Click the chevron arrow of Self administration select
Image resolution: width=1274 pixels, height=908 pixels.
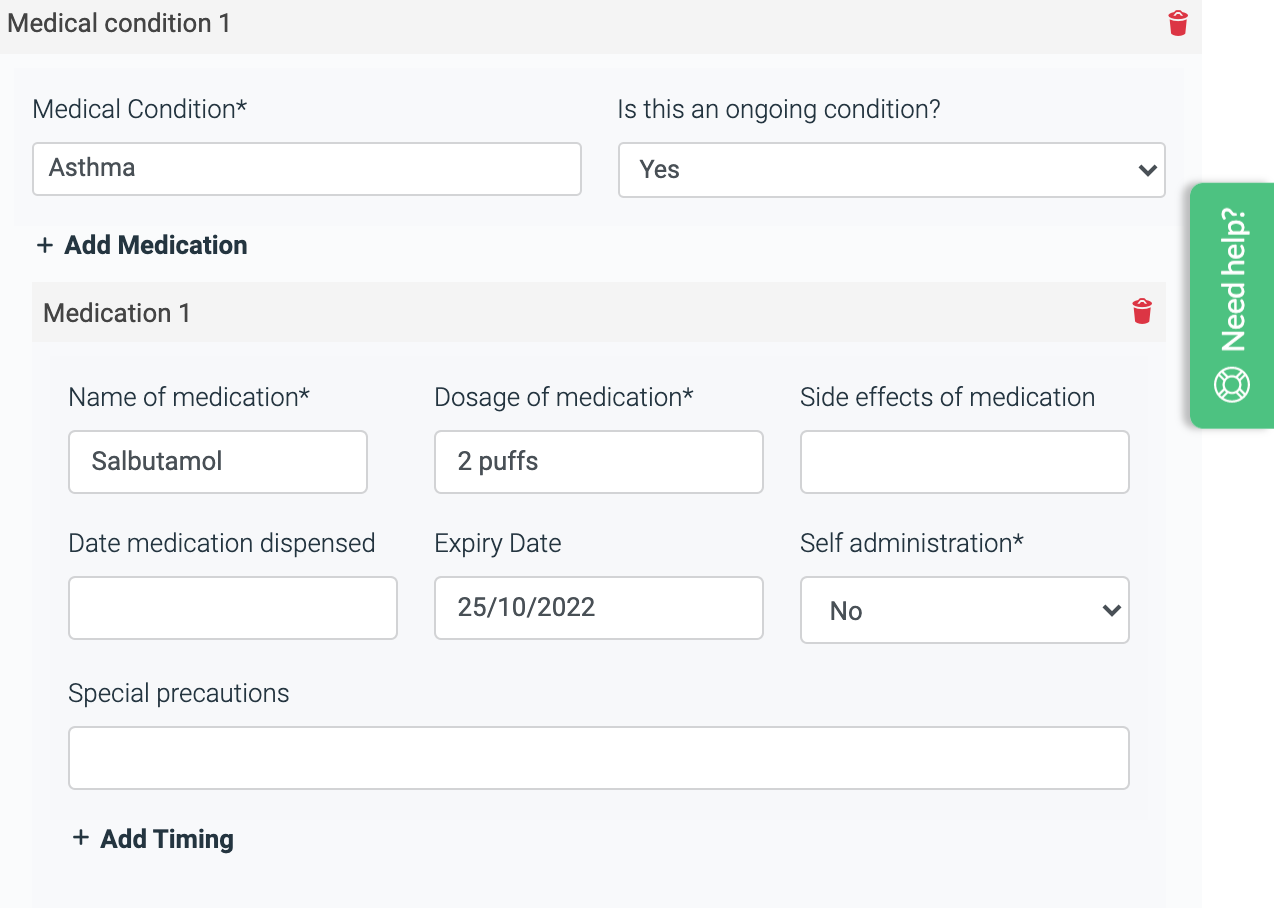[1111, 610]
